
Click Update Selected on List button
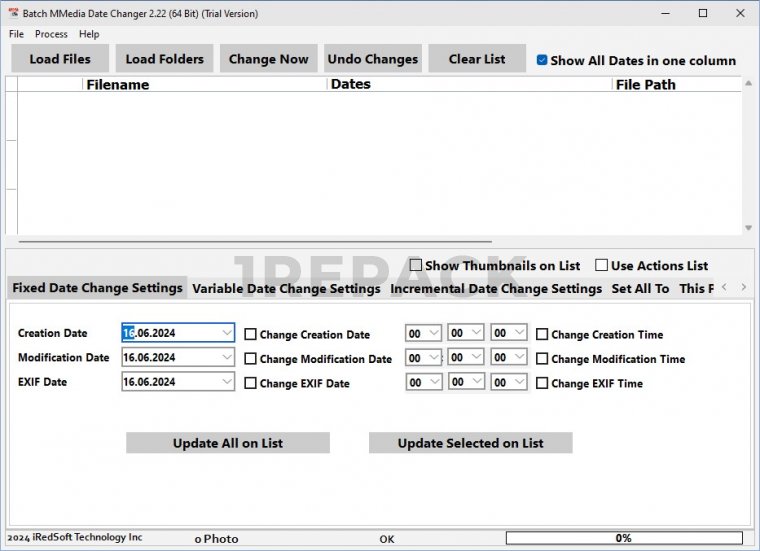[470, 443]
